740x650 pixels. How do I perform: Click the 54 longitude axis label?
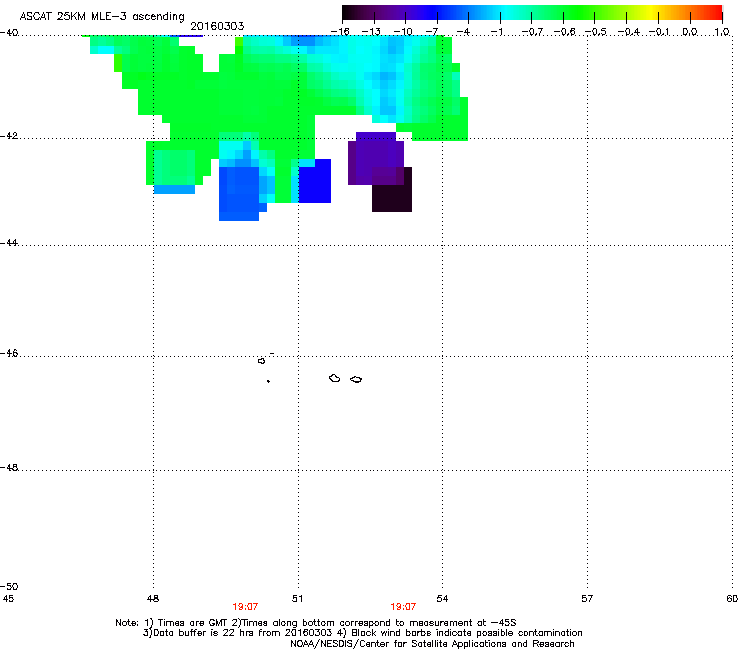pos(442,599)
